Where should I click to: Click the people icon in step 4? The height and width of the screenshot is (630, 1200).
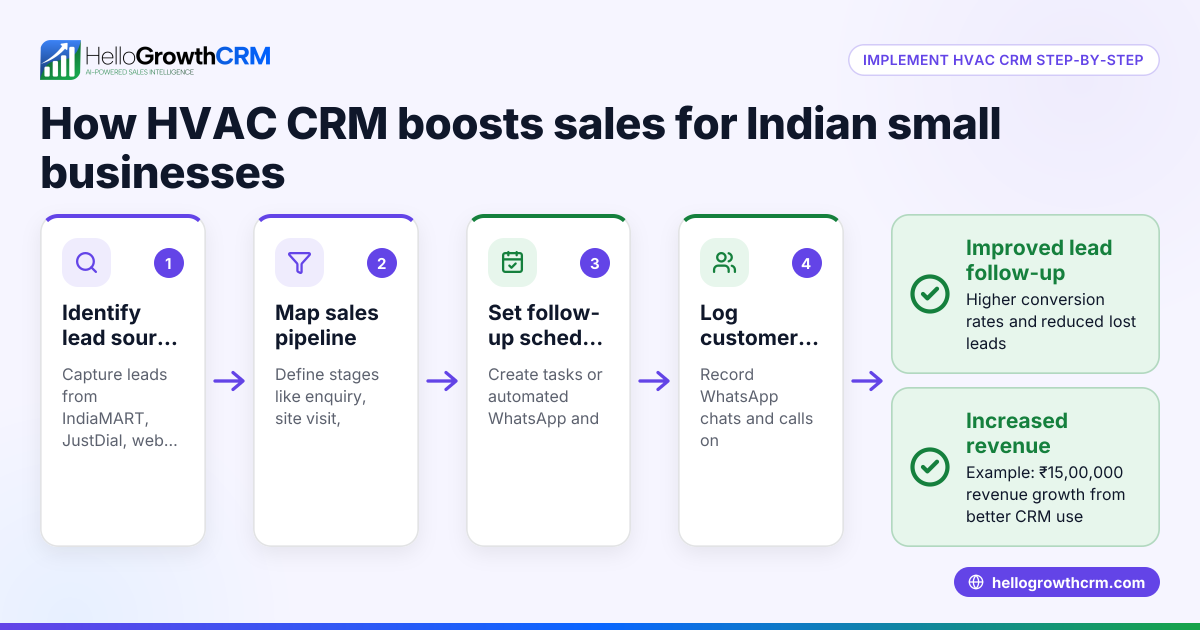tap(725, 263)
